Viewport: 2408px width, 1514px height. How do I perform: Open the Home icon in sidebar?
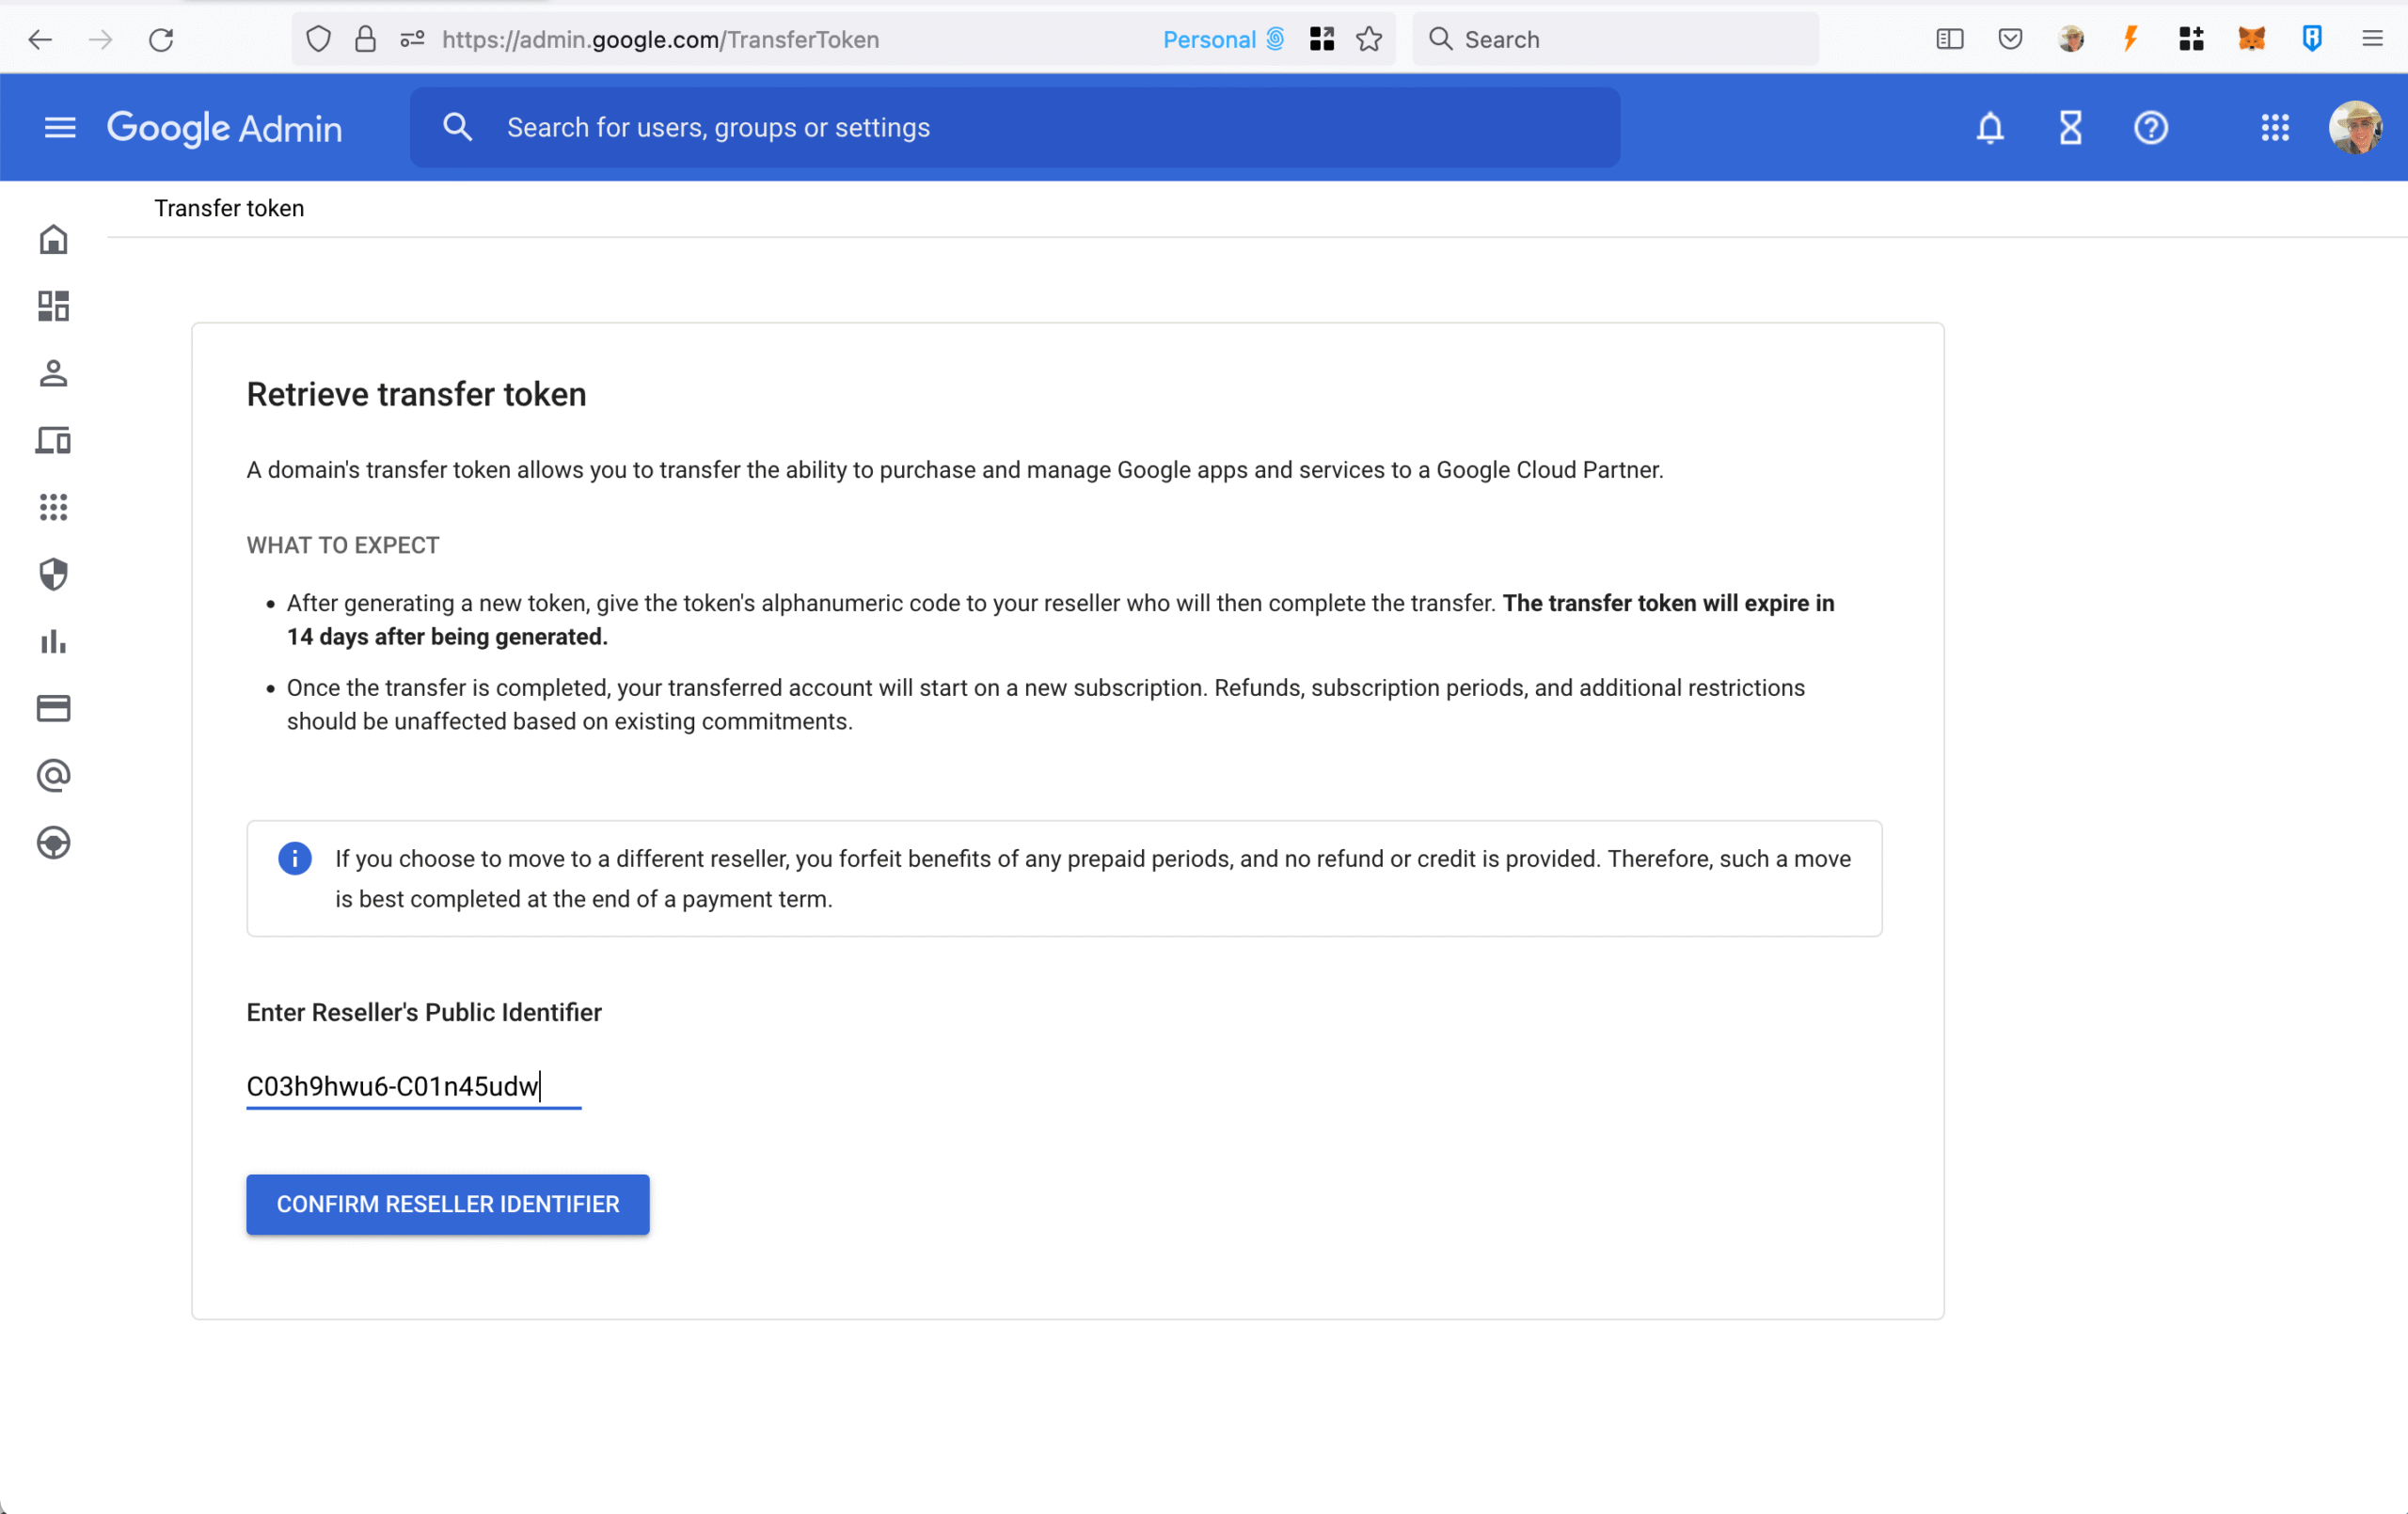coord(54,240)
